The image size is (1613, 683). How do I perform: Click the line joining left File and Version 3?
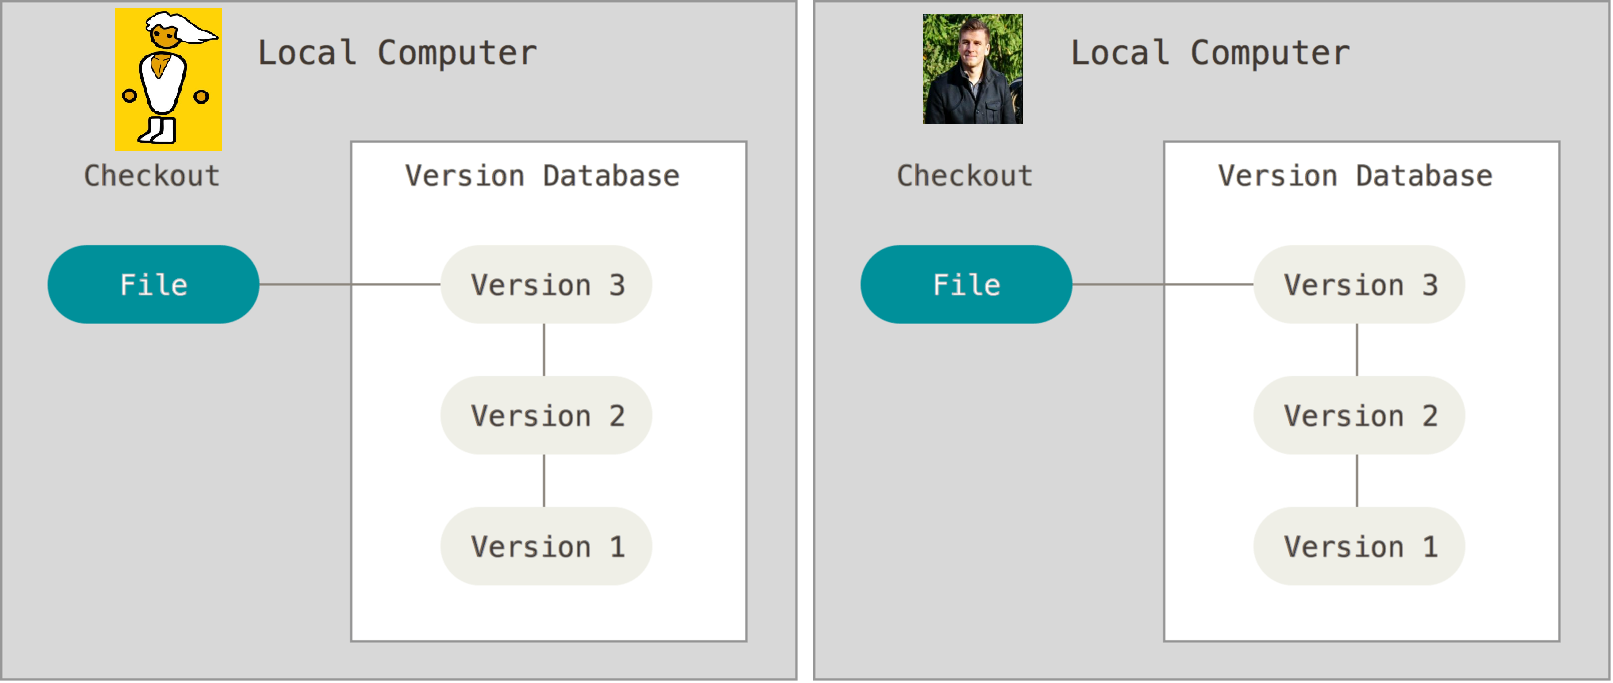[349, 284]
